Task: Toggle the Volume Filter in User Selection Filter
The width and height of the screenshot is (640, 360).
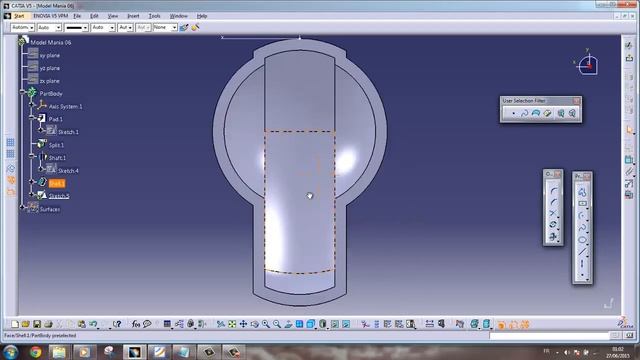Action: point(547,113)
